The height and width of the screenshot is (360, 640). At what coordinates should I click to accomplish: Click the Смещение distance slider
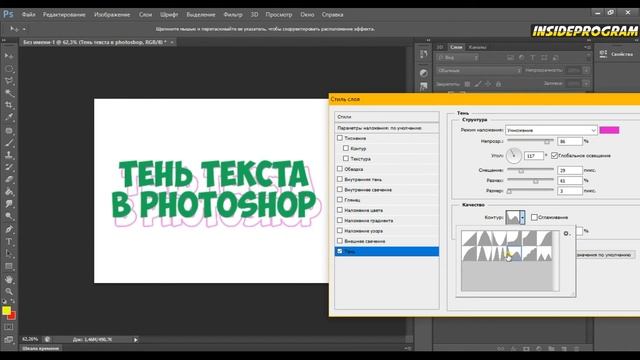click(530, 170)
